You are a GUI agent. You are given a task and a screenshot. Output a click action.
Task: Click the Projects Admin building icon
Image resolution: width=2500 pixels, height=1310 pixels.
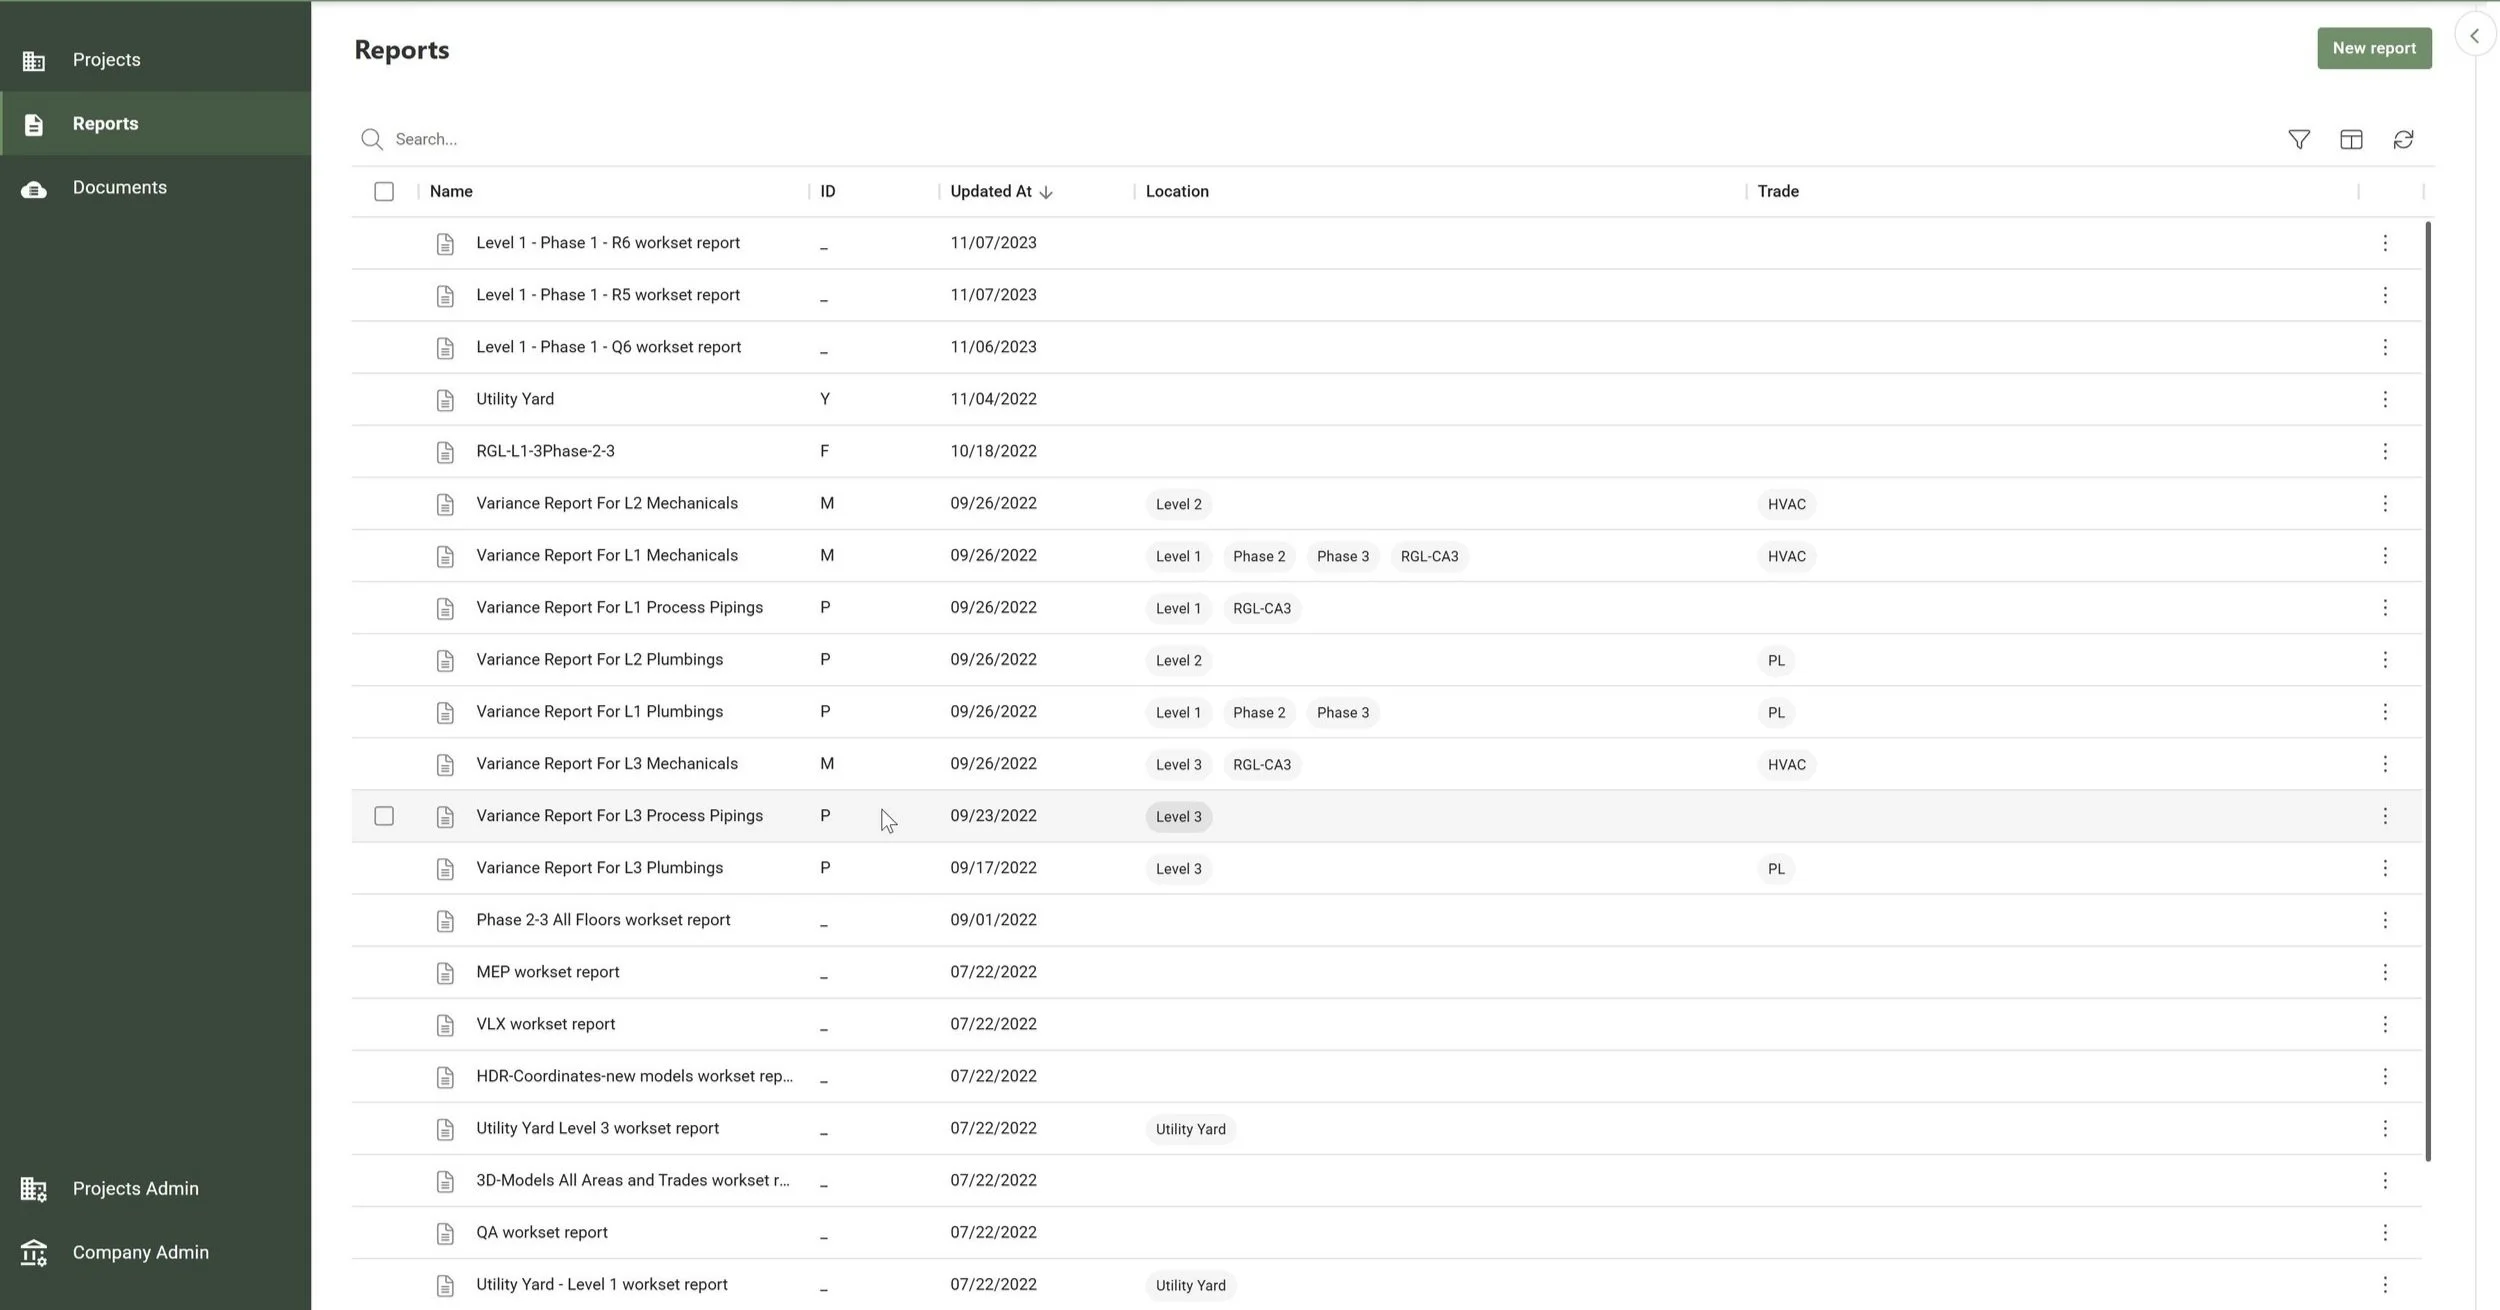click(x=34, y=1189)
